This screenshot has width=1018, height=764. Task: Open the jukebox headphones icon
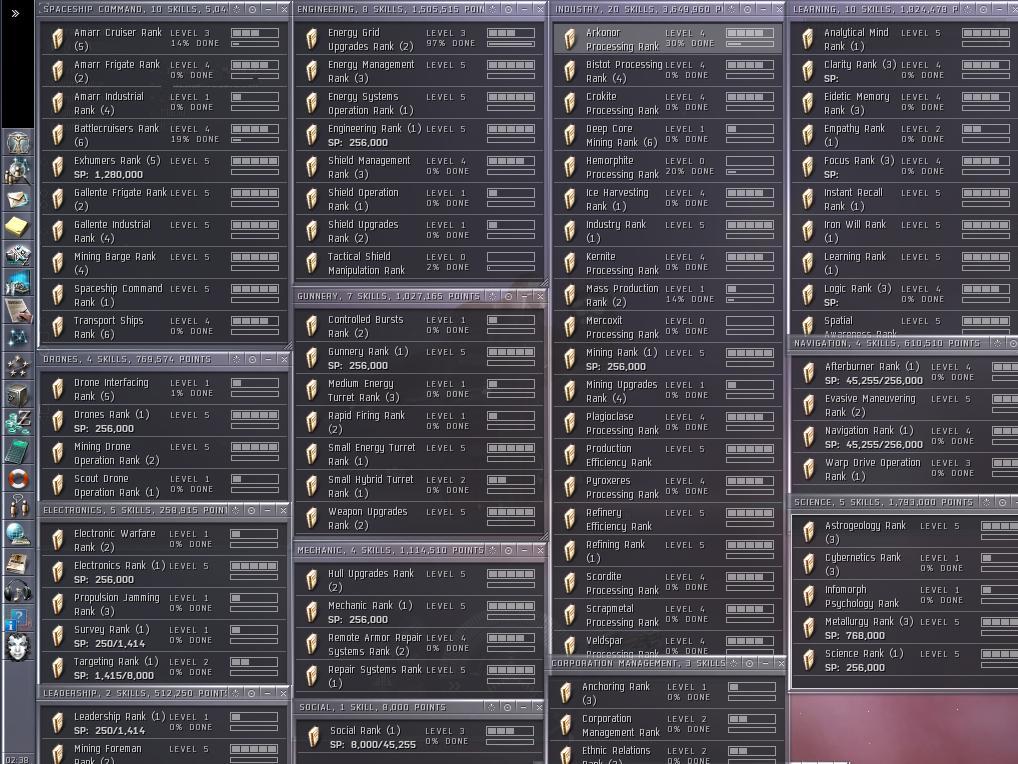pos(18,590)
